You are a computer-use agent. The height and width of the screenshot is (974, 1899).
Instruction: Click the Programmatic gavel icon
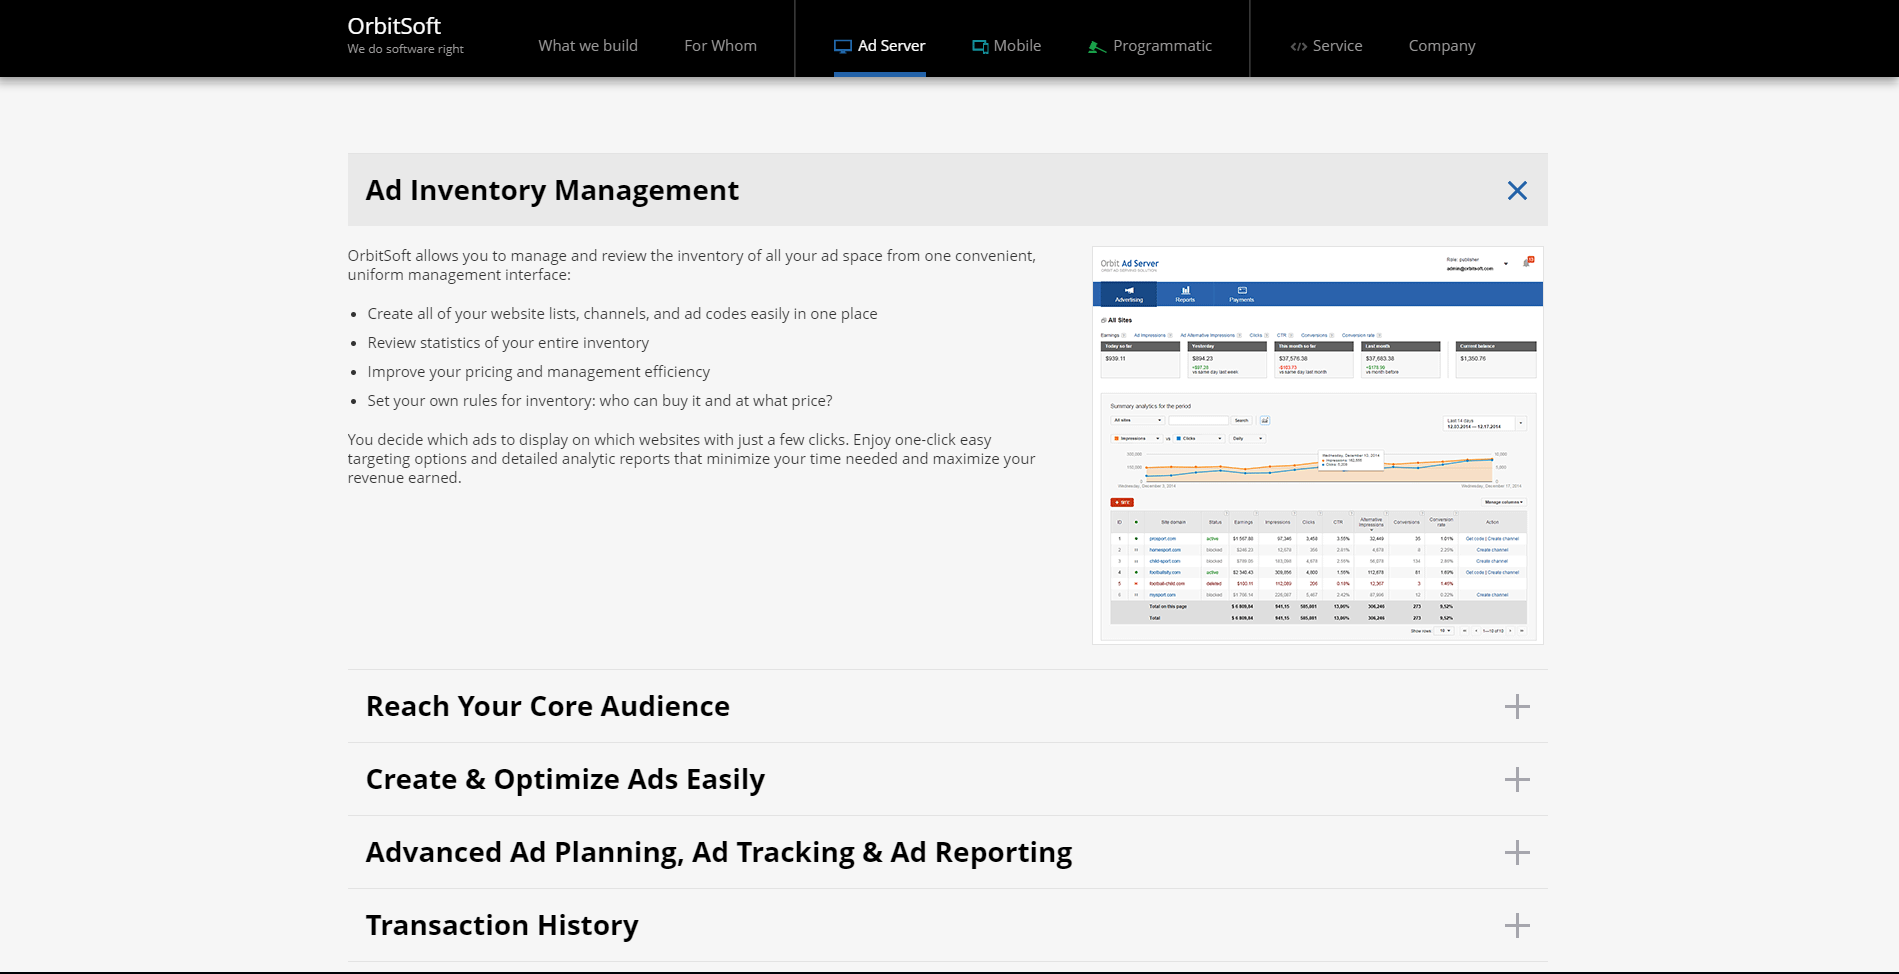point(1097,46)
